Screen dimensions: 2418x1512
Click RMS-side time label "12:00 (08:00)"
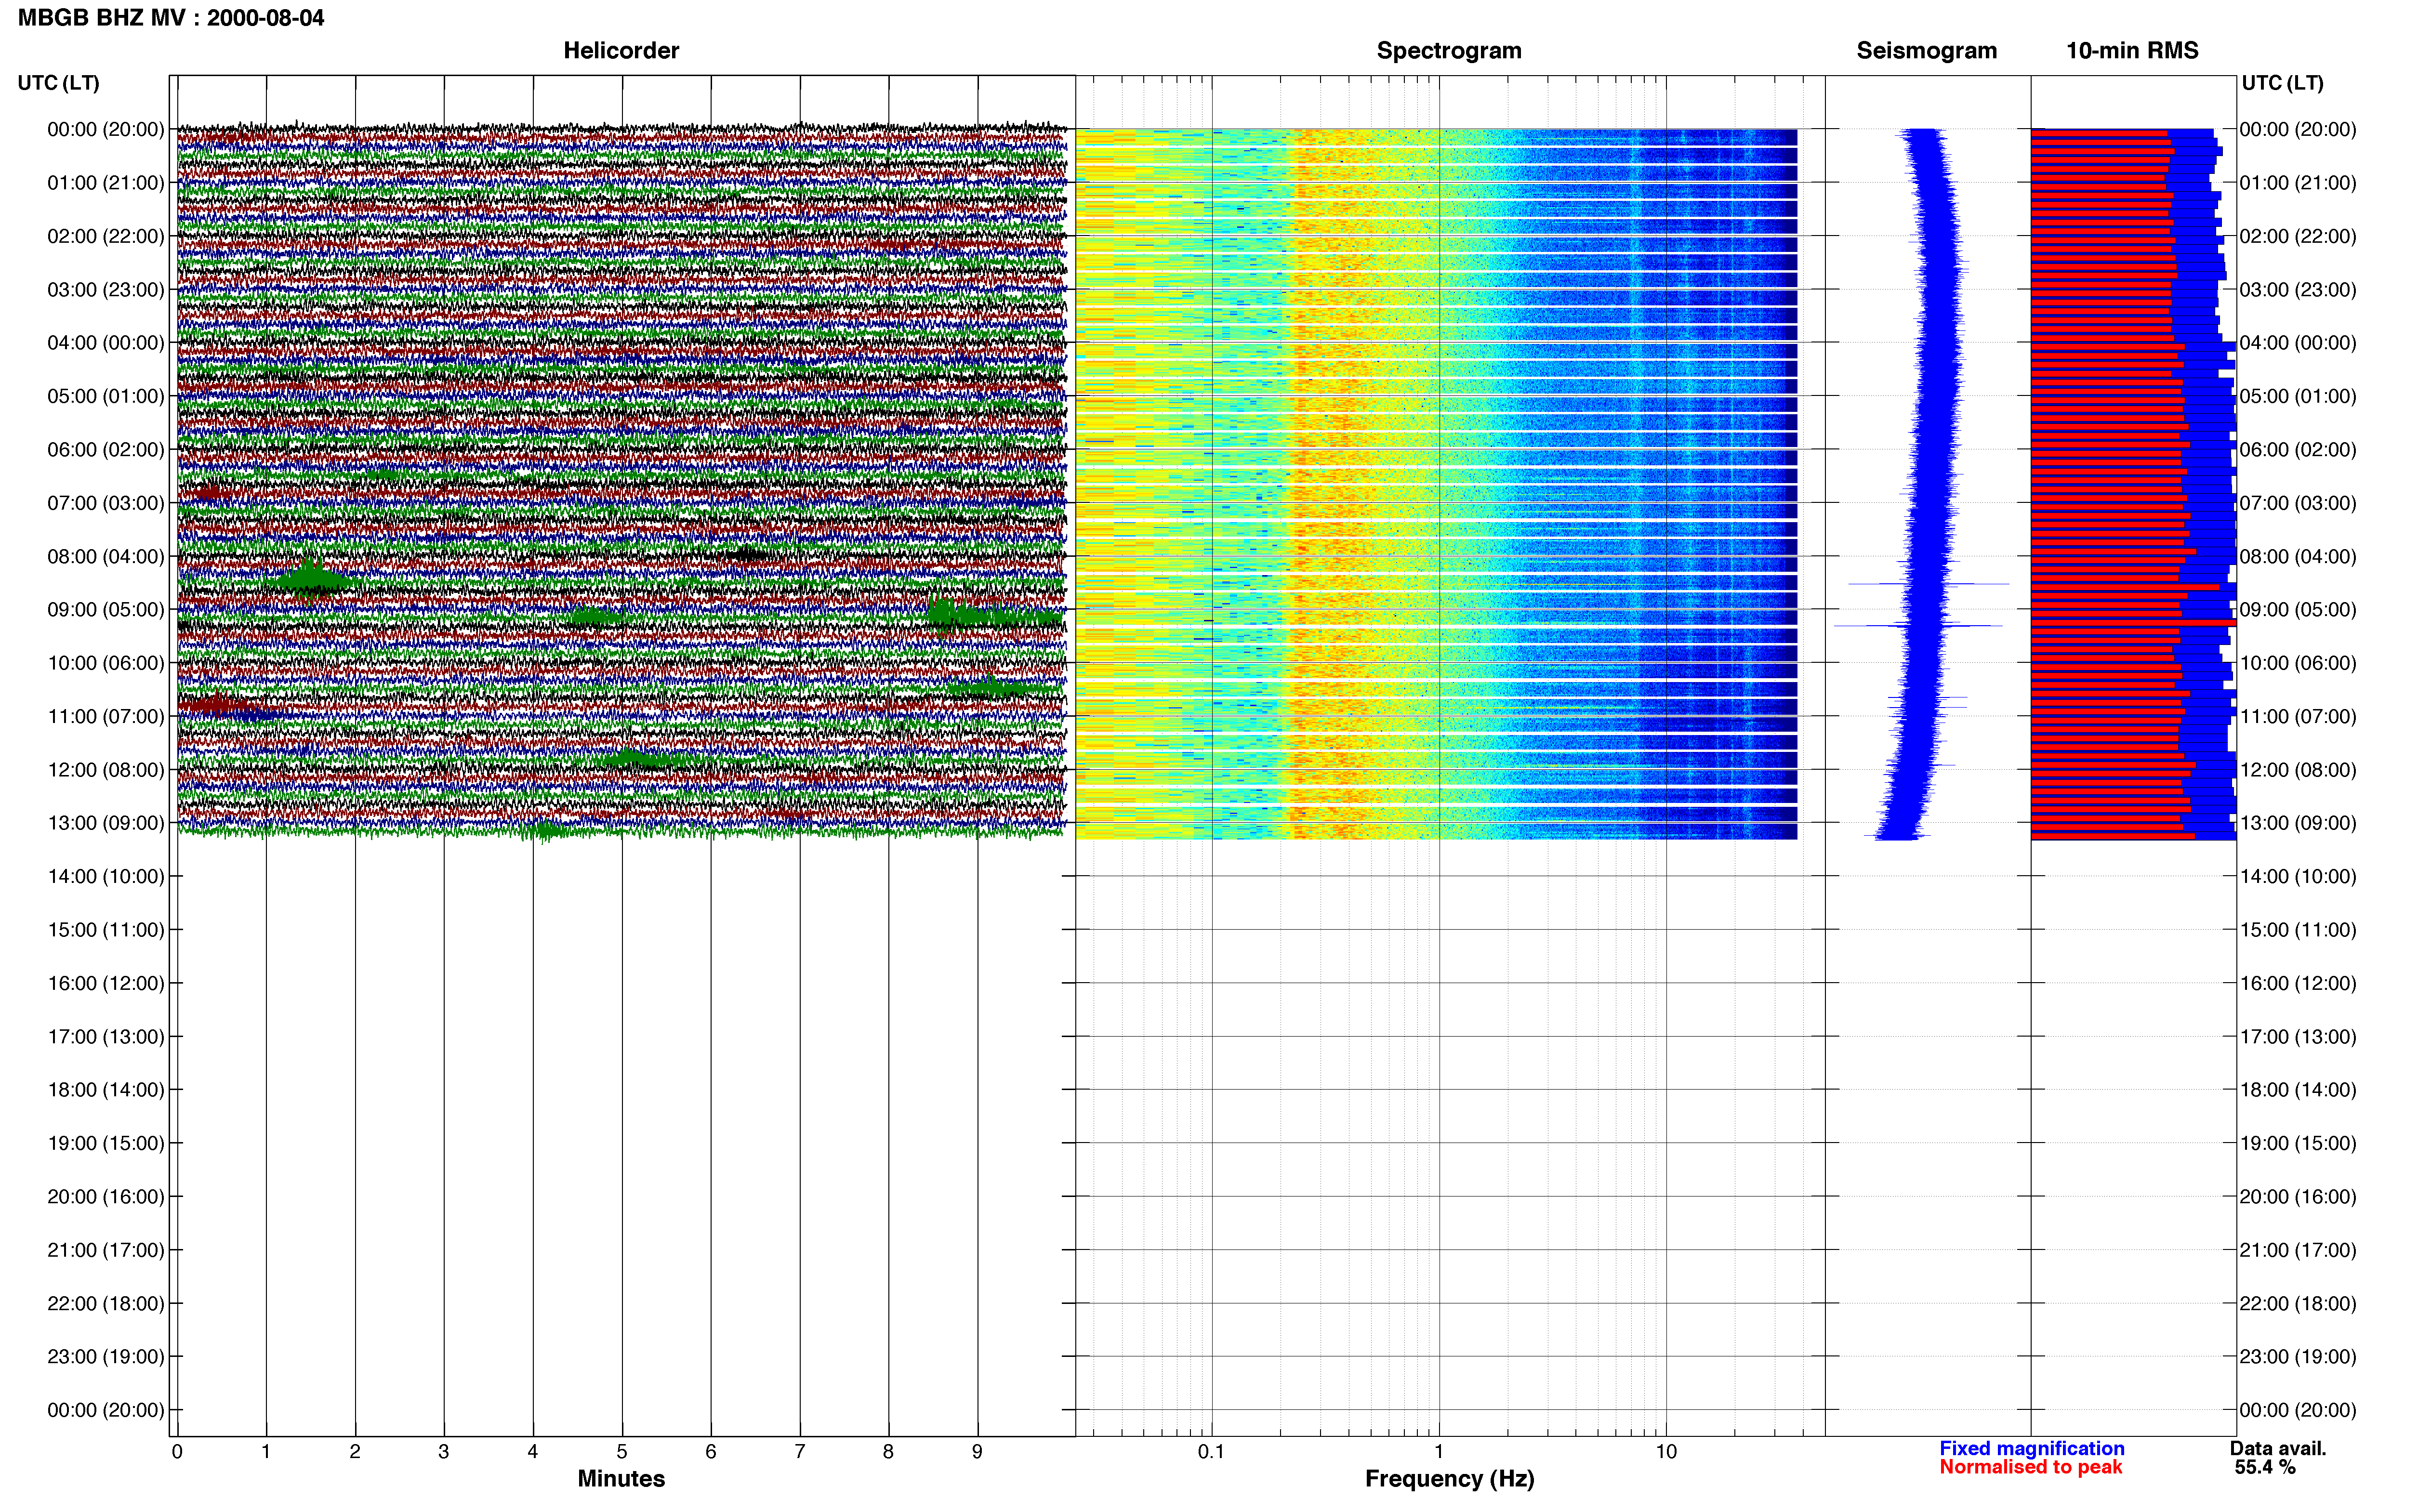[2298, 770]
